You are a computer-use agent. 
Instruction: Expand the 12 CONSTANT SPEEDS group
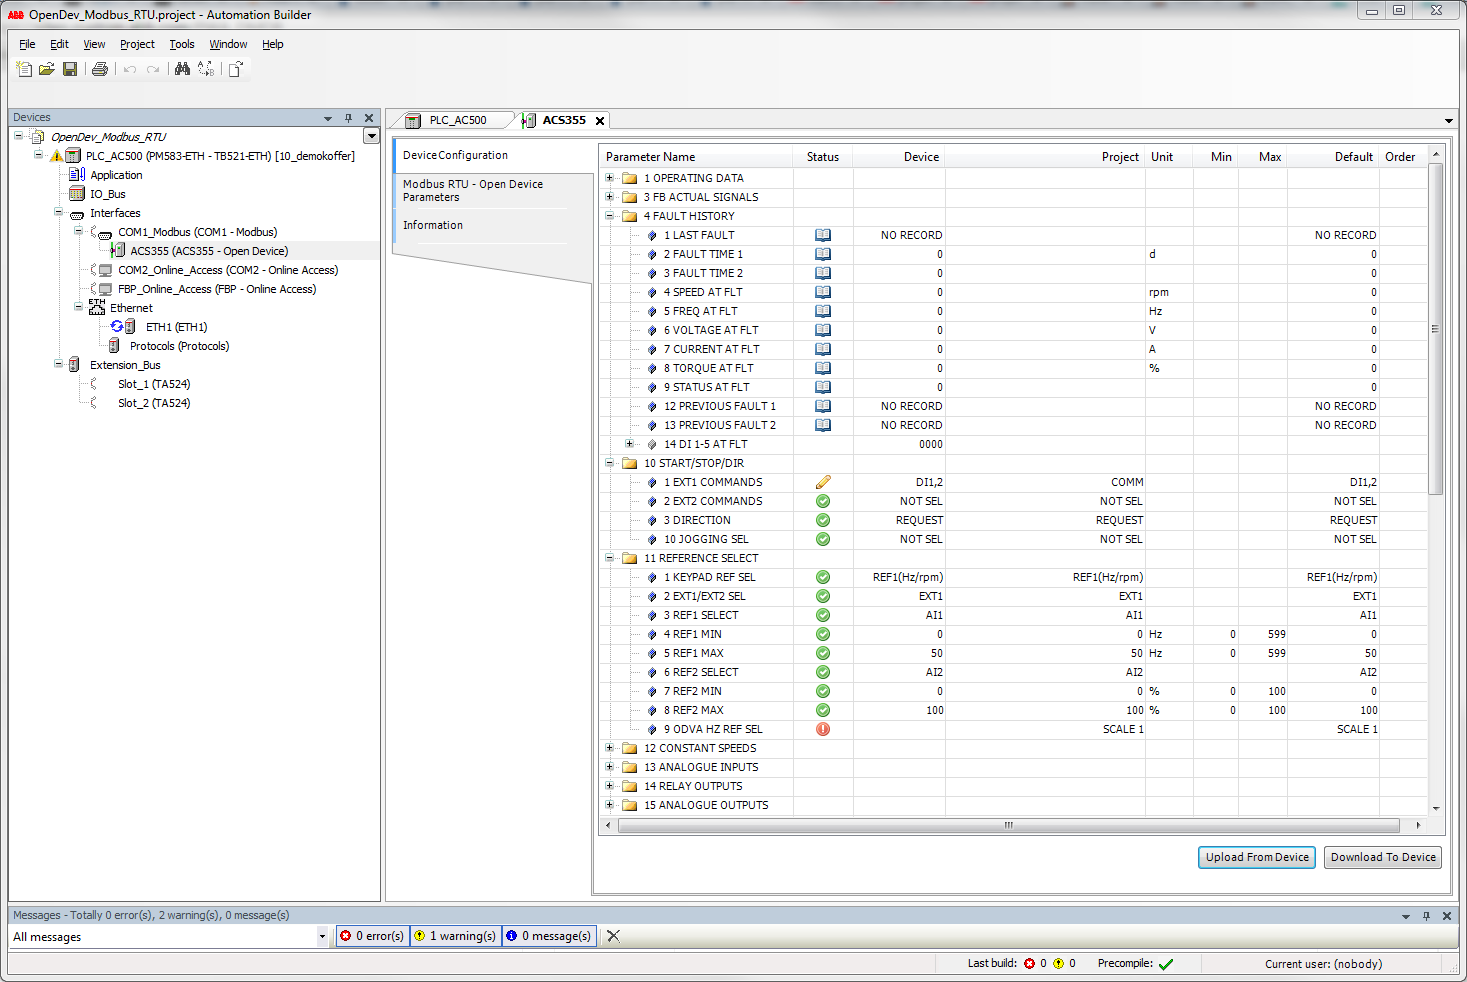pyautogui.click(x=610, y=748)
